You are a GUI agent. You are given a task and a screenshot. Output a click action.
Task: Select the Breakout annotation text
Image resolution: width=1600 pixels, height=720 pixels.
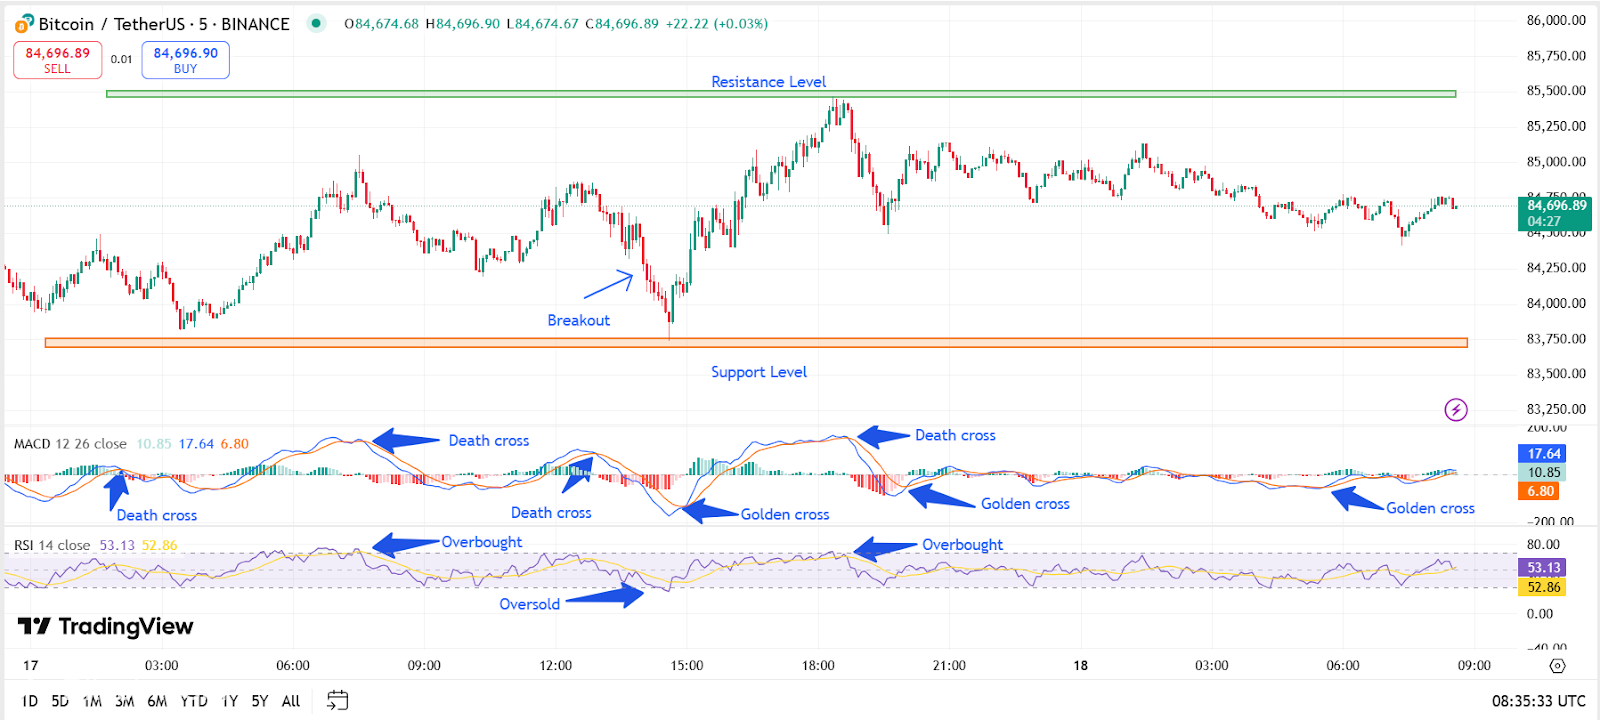tap(578, 320)
